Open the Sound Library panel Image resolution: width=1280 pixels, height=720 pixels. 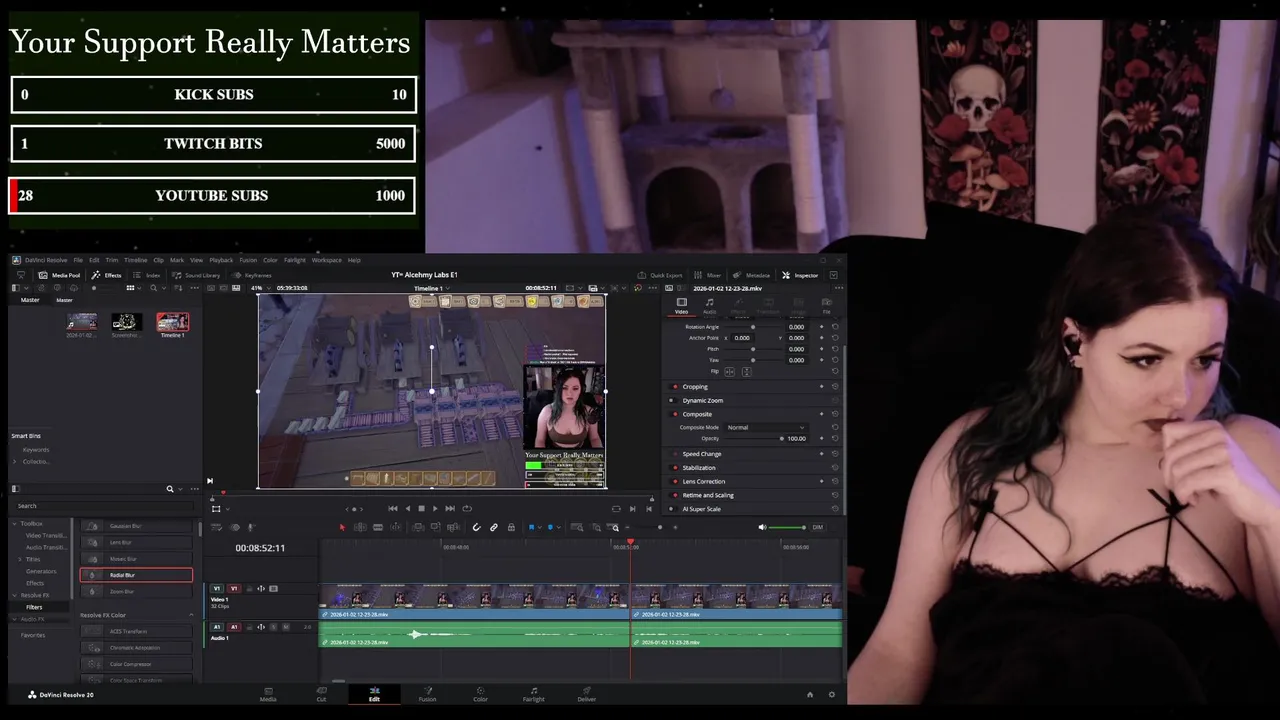tap(196, 275)
